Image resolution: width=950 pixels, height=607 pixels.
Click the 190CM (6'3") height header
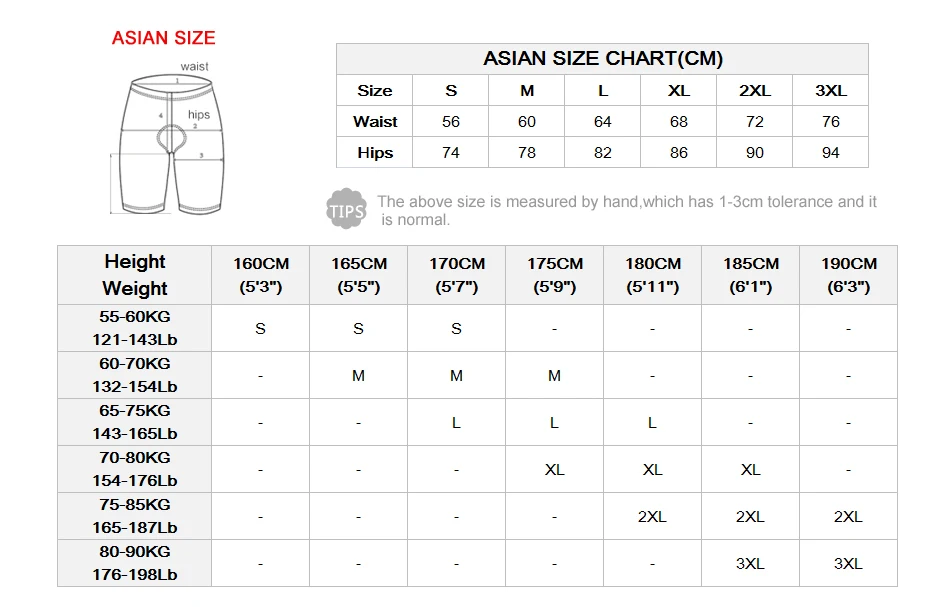[848, 275]
